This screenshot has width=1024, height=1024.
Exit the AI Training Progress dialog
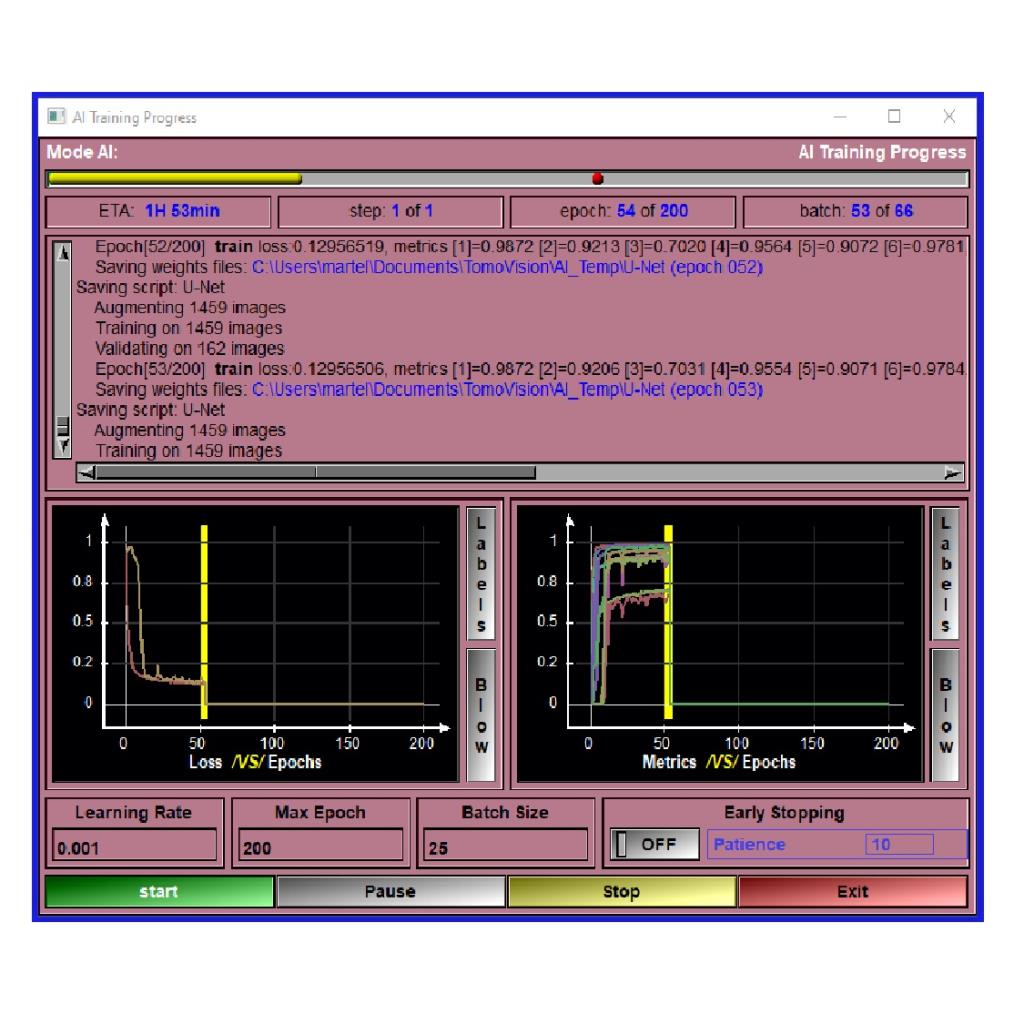tap(852, 891)
